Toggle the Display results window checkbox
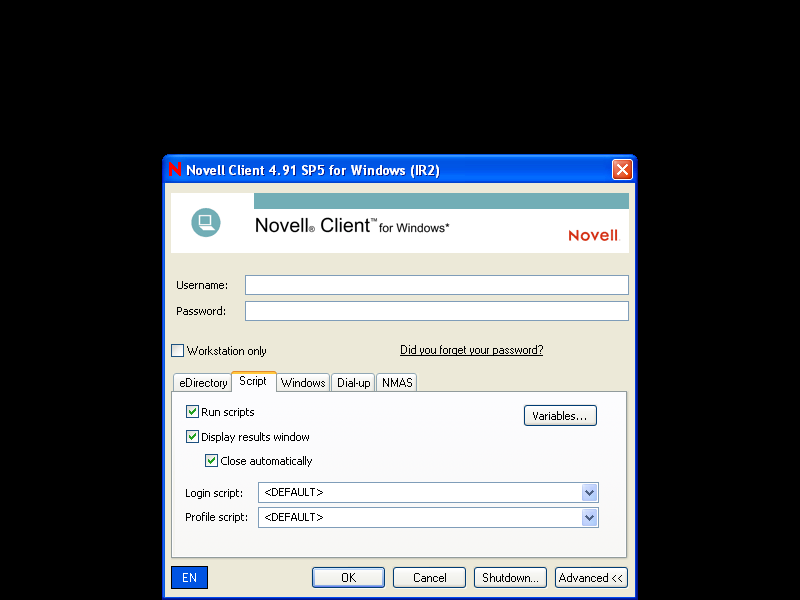 [x=192, y=437]
